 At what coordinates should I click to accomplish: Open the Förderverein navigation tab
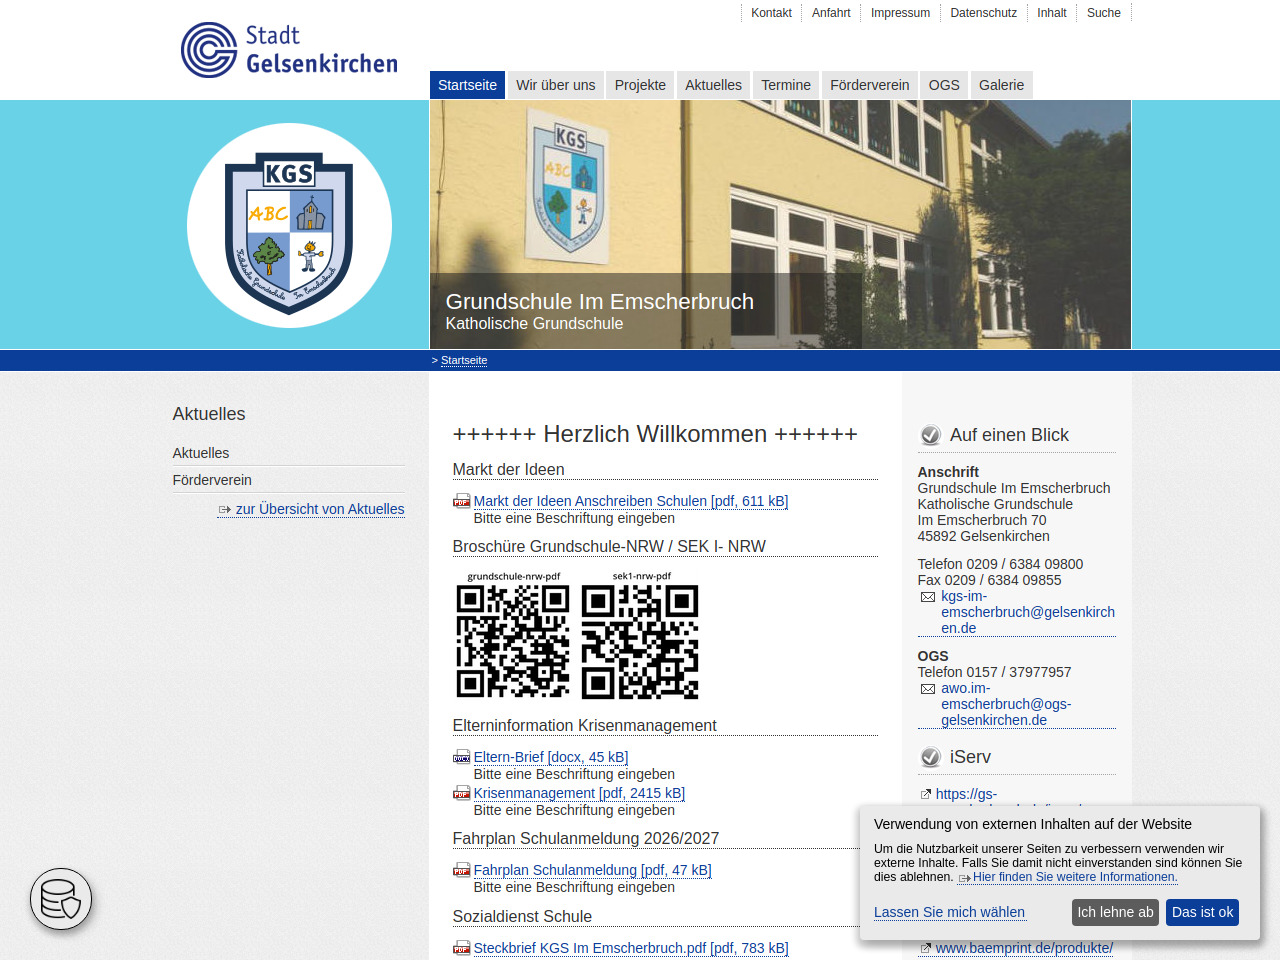tap(869, 85)
